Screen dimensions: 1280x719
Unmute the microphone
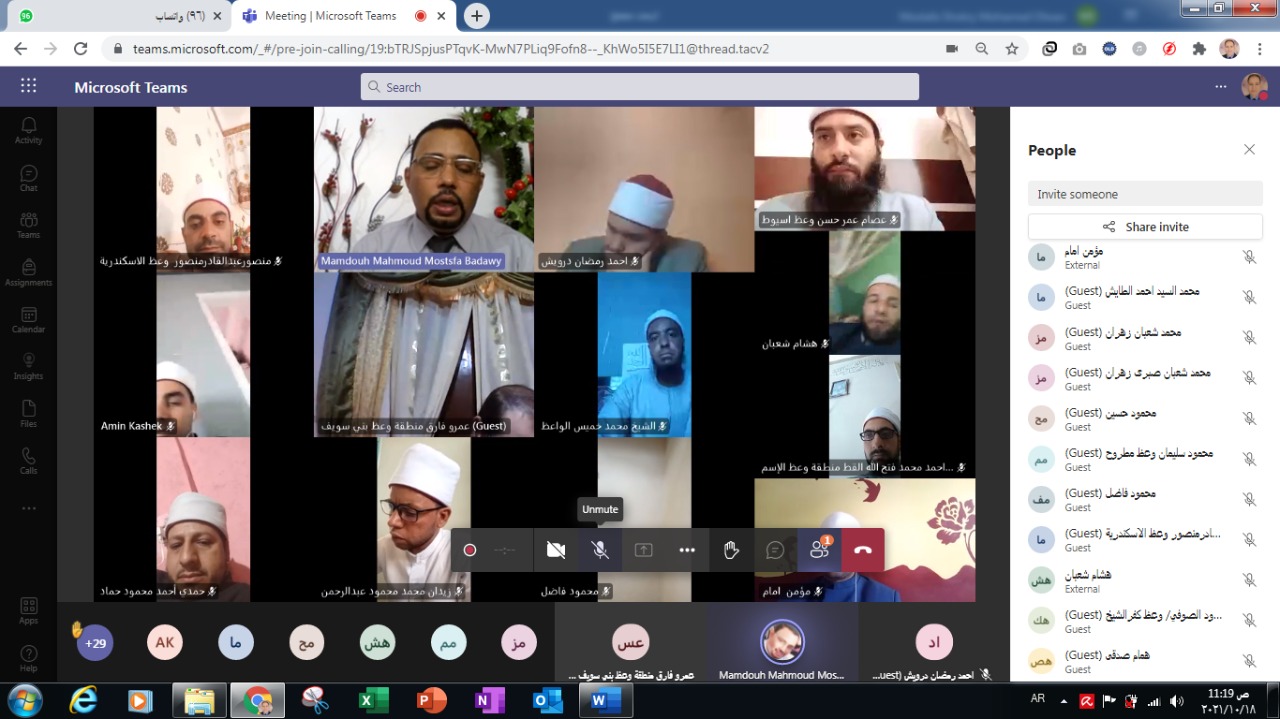600,550
